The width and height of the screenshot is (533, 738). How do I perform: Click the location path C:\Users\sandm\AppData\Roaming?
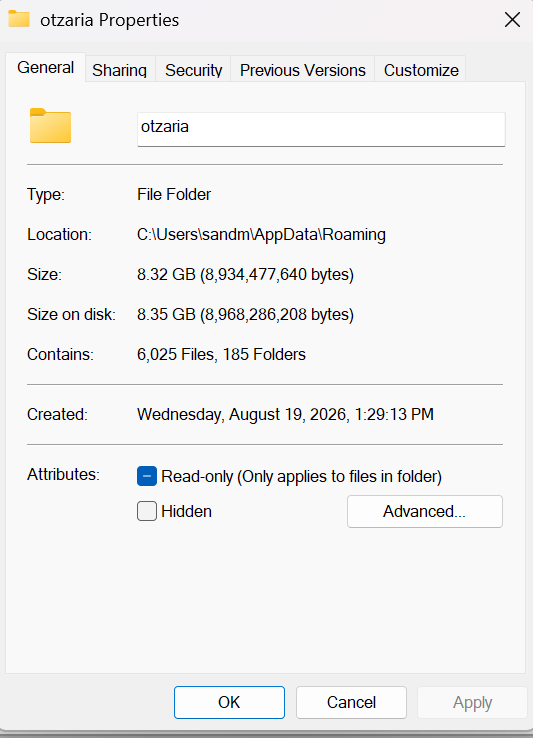[261, 234]
